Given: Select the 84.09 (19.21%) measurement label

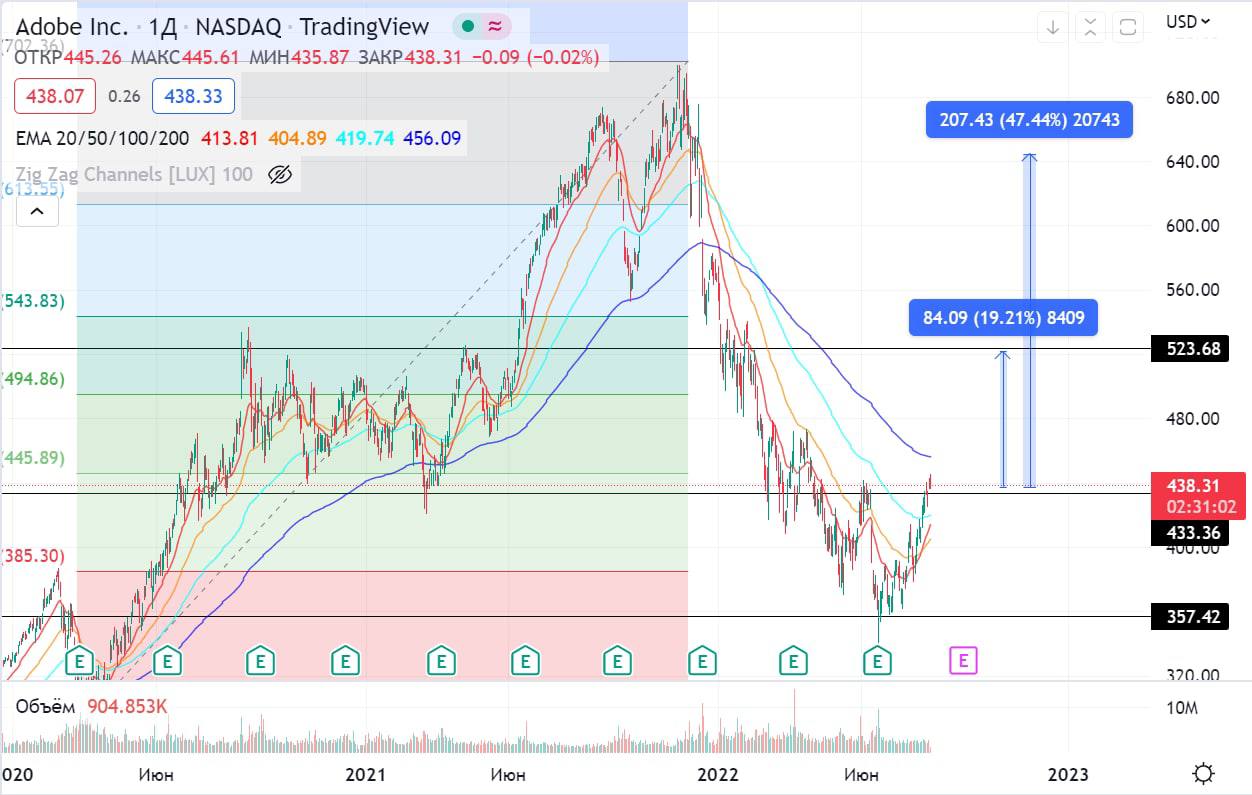Looking at the screenshot, I should coord(1003,318).
